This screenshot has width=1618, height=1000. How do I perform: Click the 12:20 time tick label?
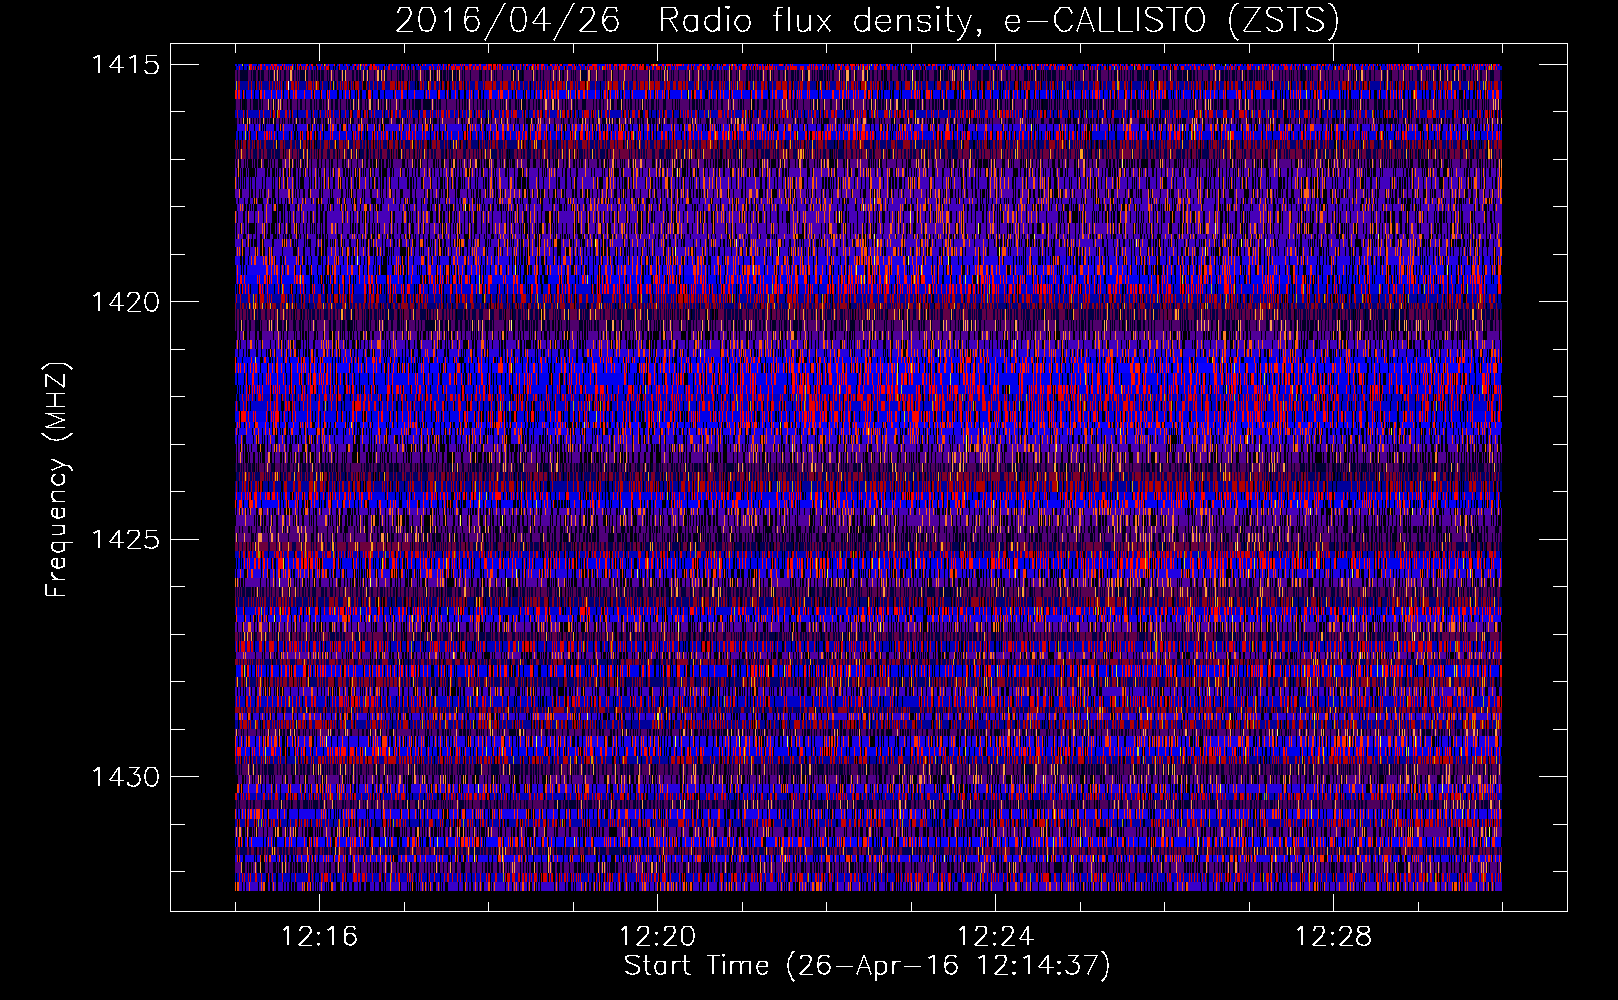click(x=657, y=937)
